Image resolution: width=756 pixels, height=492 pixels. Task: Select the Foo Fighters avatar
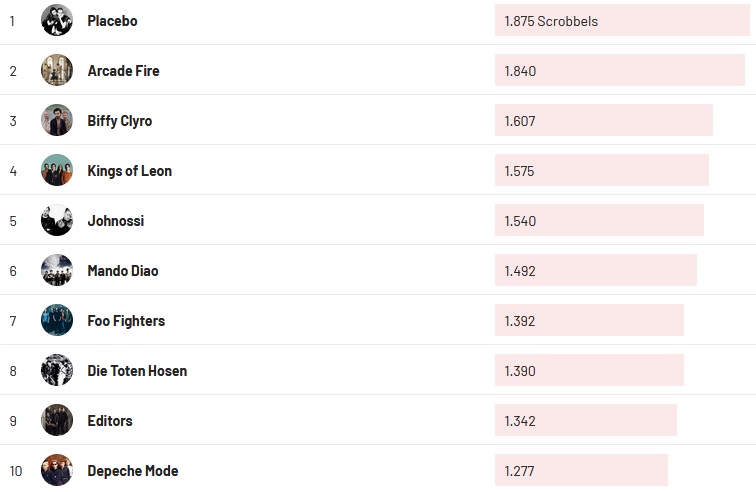tap(57, 320)
